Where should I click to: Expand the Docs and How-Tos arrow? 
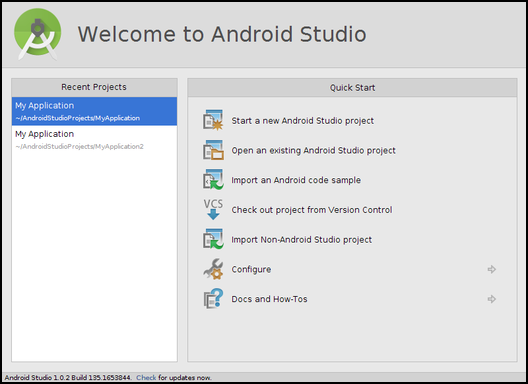click(x=492, y=299)
